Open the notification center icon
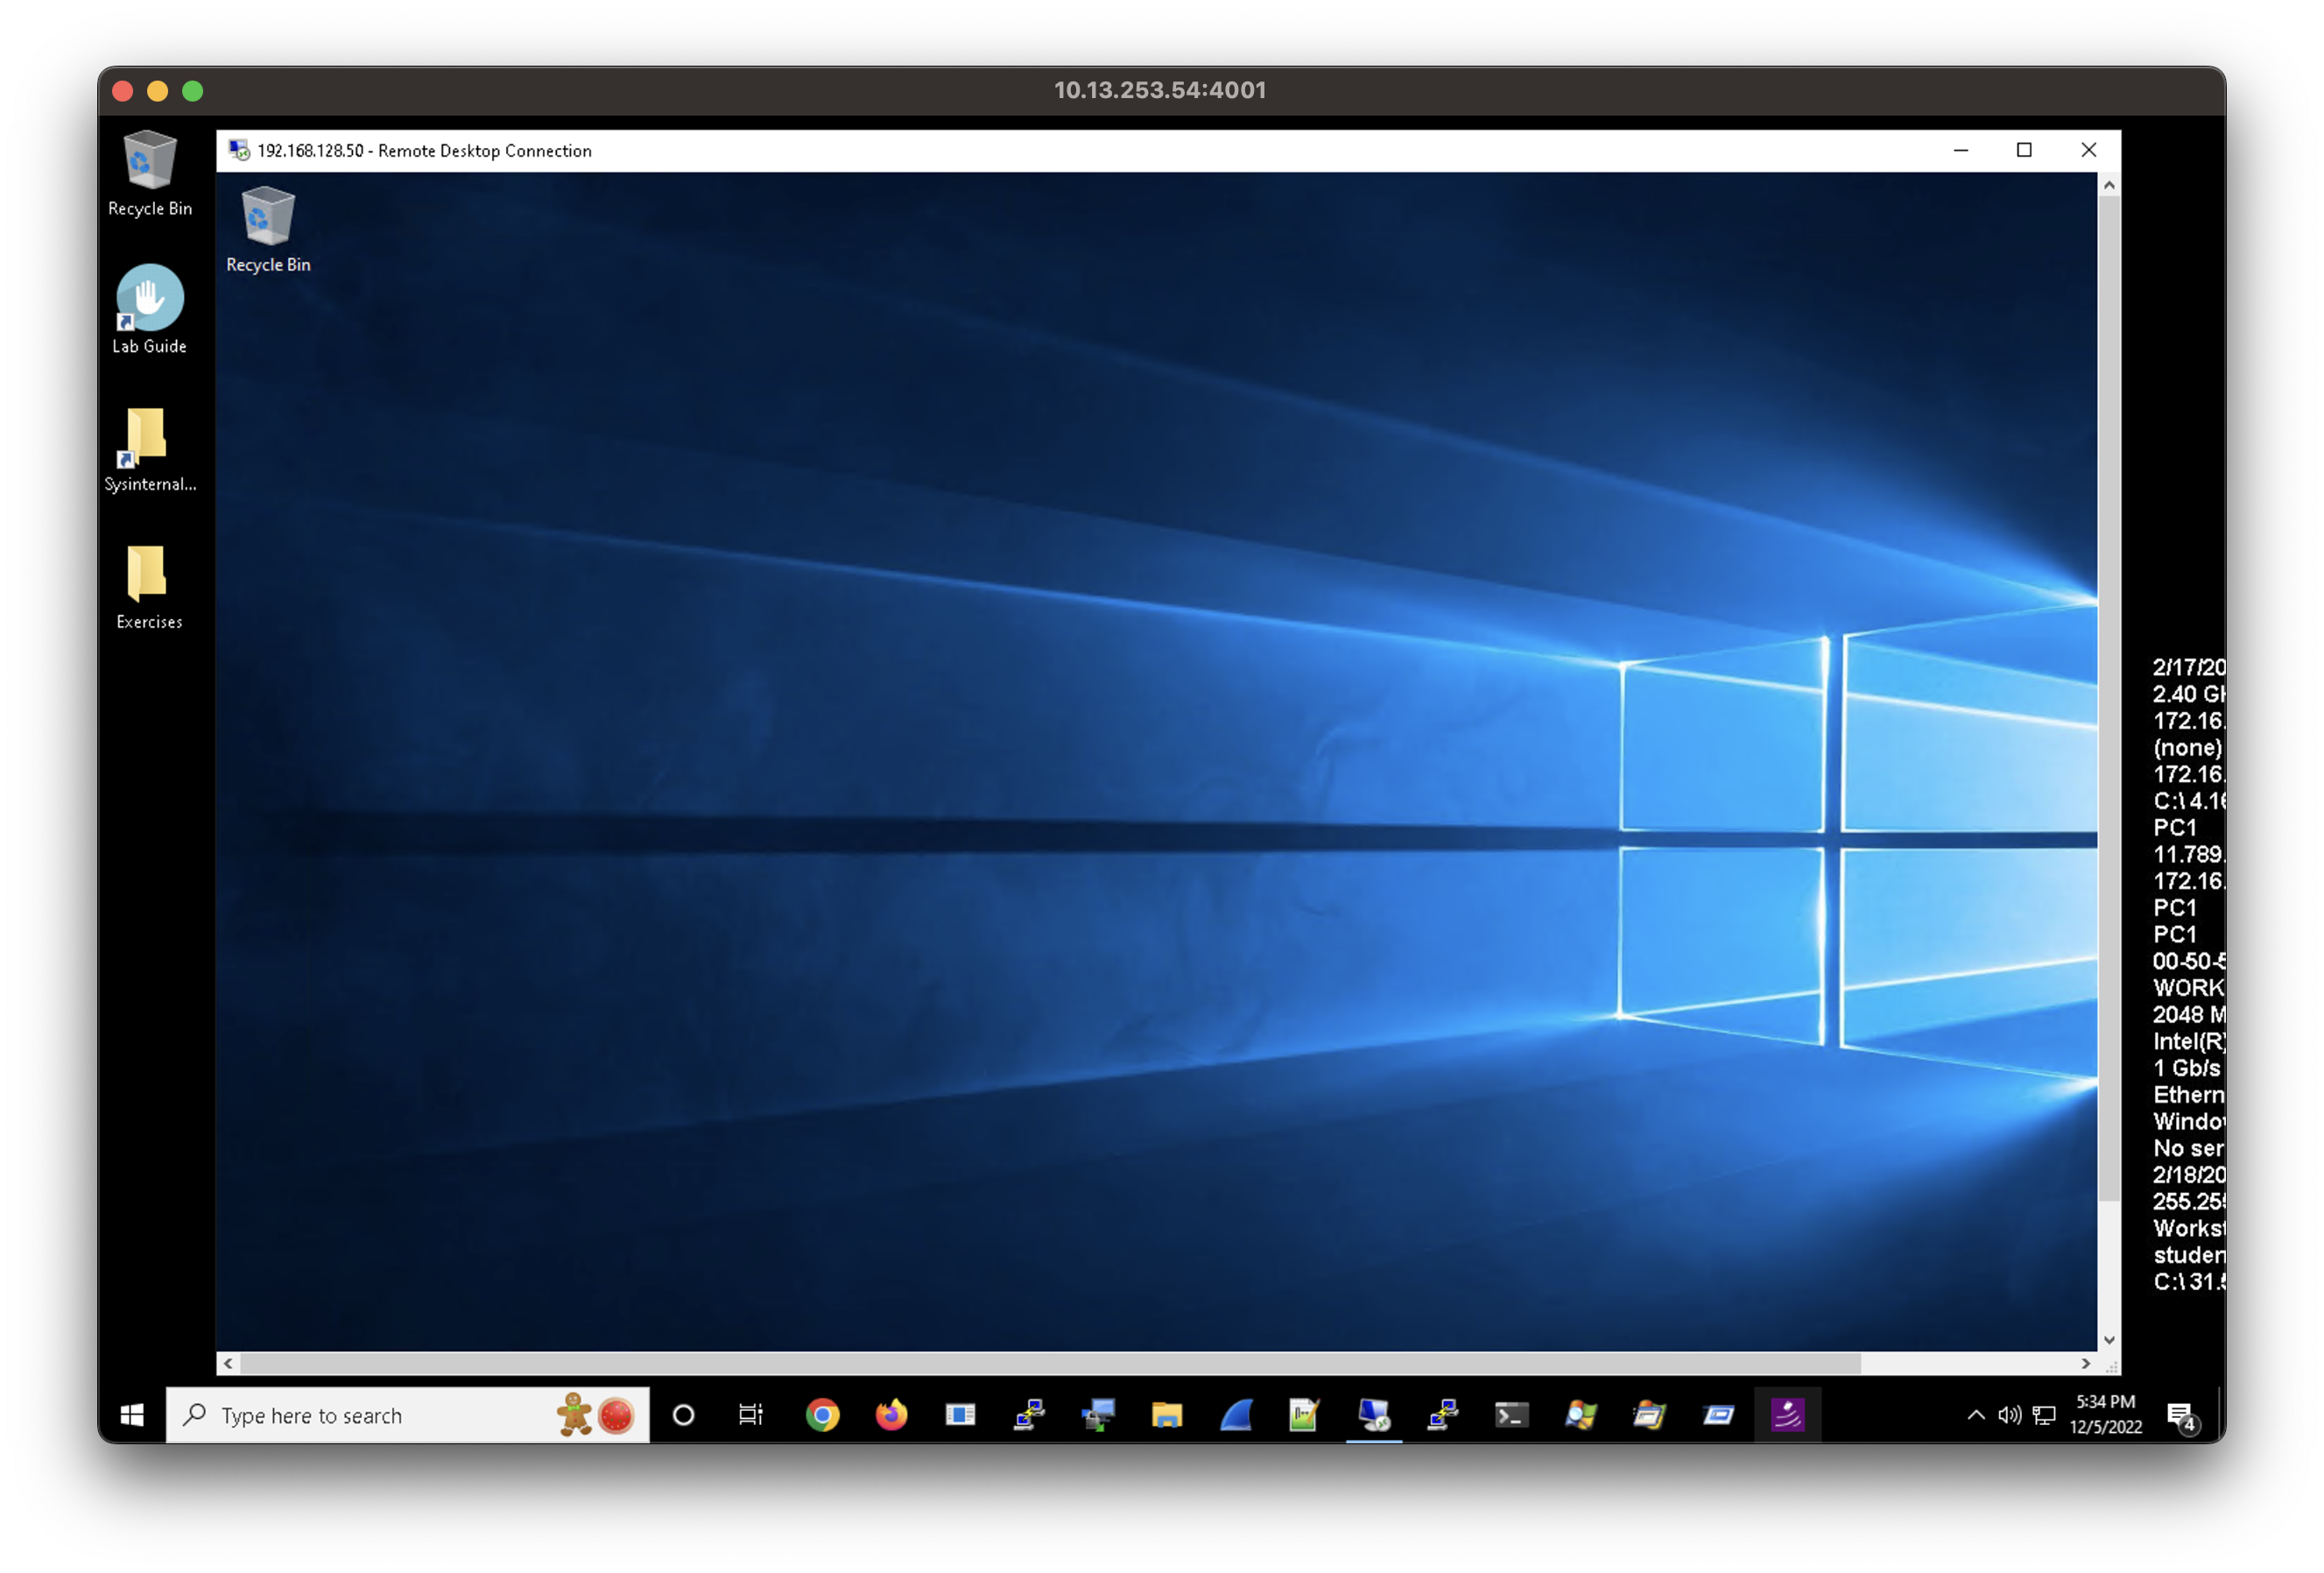The image size is (2324, 1573). tap(2181, 1415)
